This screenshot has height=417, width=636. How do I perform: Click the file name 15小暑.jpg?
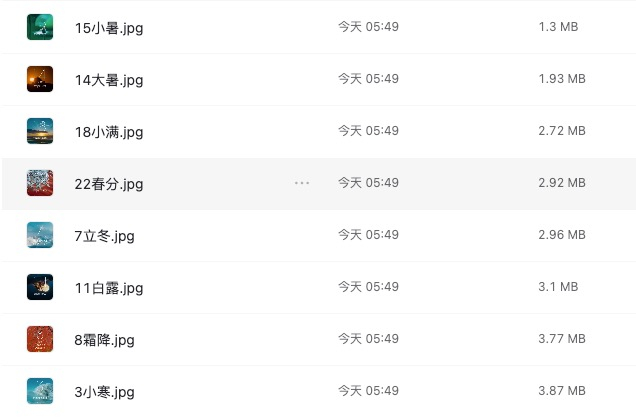pos(109,28)
